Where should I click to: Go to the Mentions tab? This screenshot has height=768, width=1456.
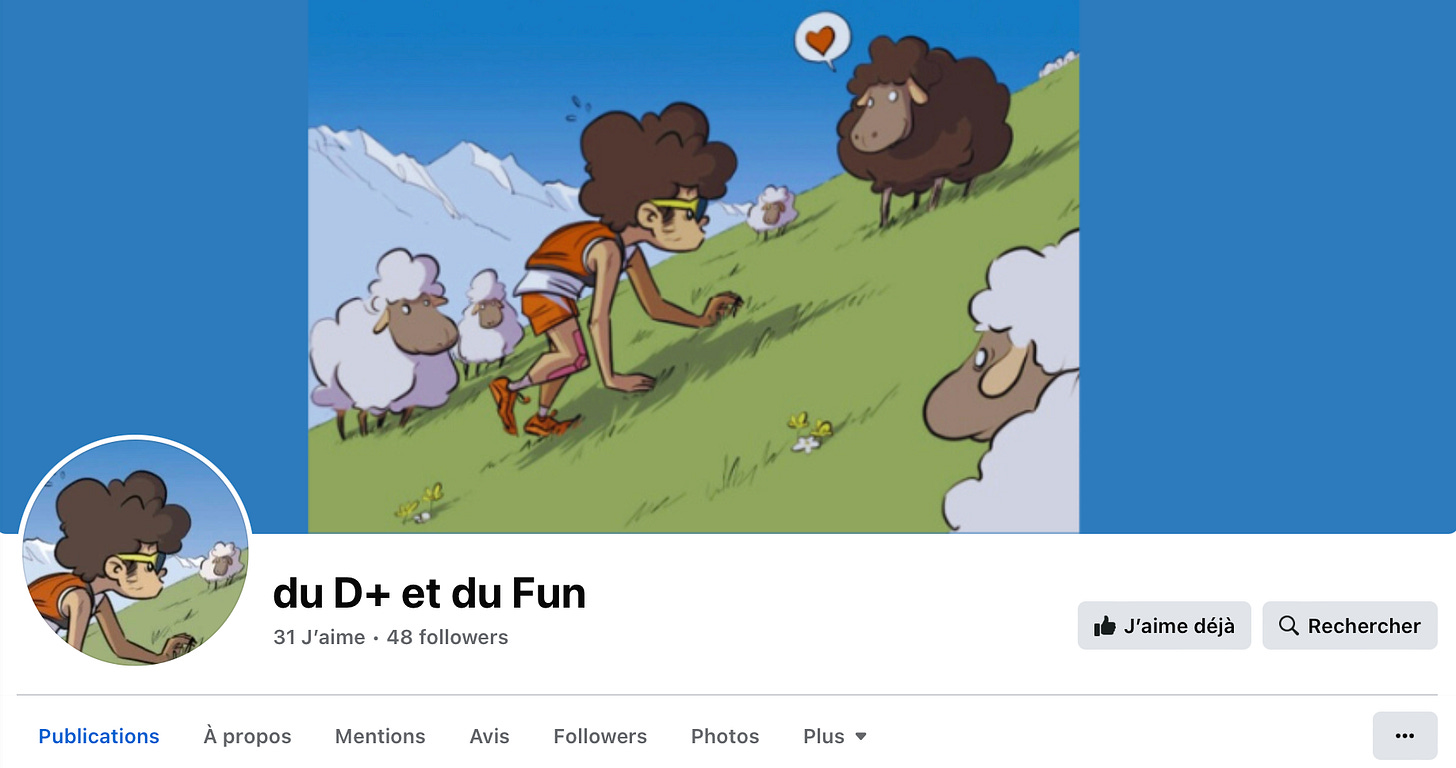tap(380, 736)
